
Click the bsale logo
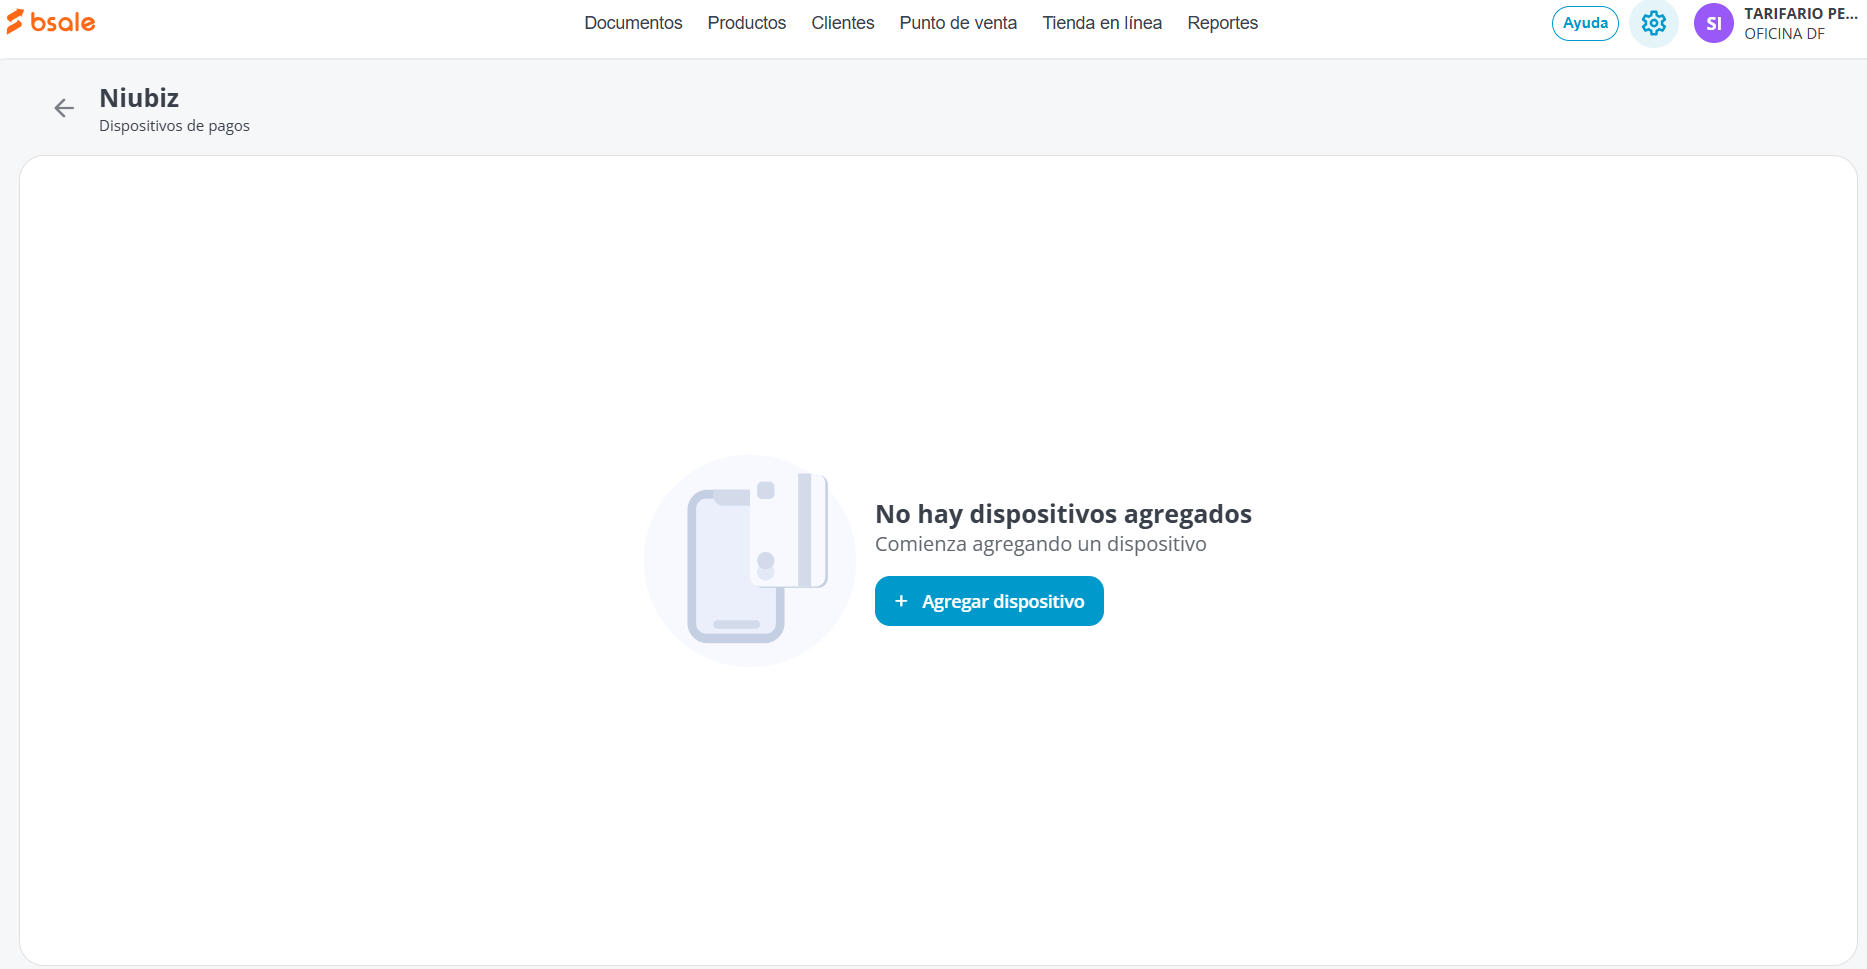tap(51, 22)
